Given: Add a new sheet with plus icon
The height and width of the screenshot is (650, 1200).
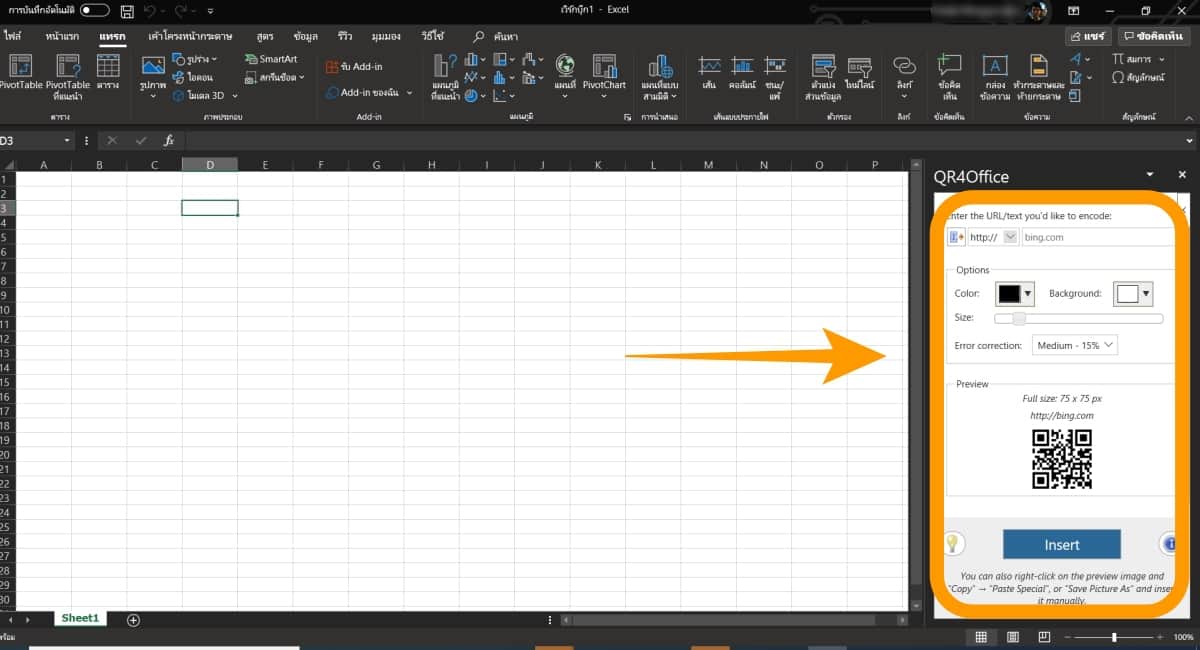Looking at the screenshot, I should coord(133,620).
